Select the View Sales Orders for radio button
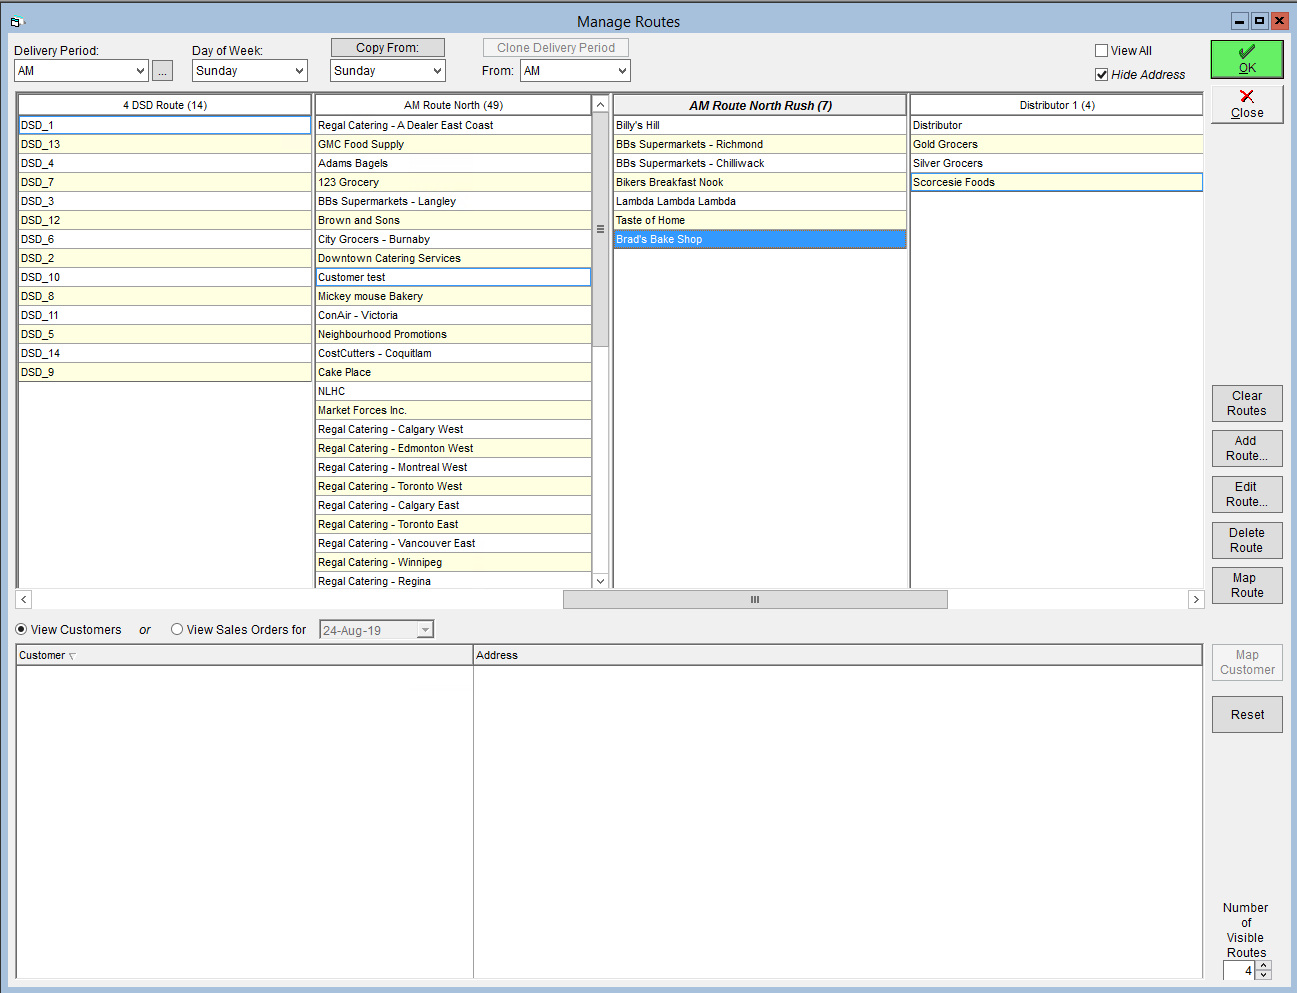Screen dimensions: 1297x993 (x=177, y=630)
